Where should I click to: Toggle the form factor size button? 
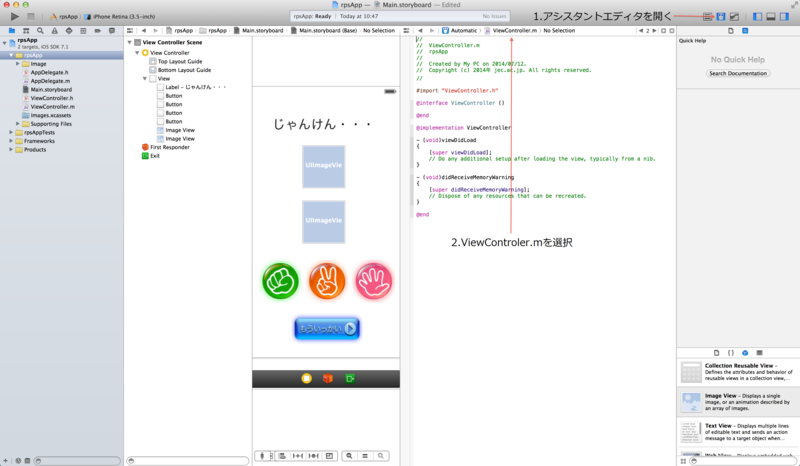tap(263, 456)
